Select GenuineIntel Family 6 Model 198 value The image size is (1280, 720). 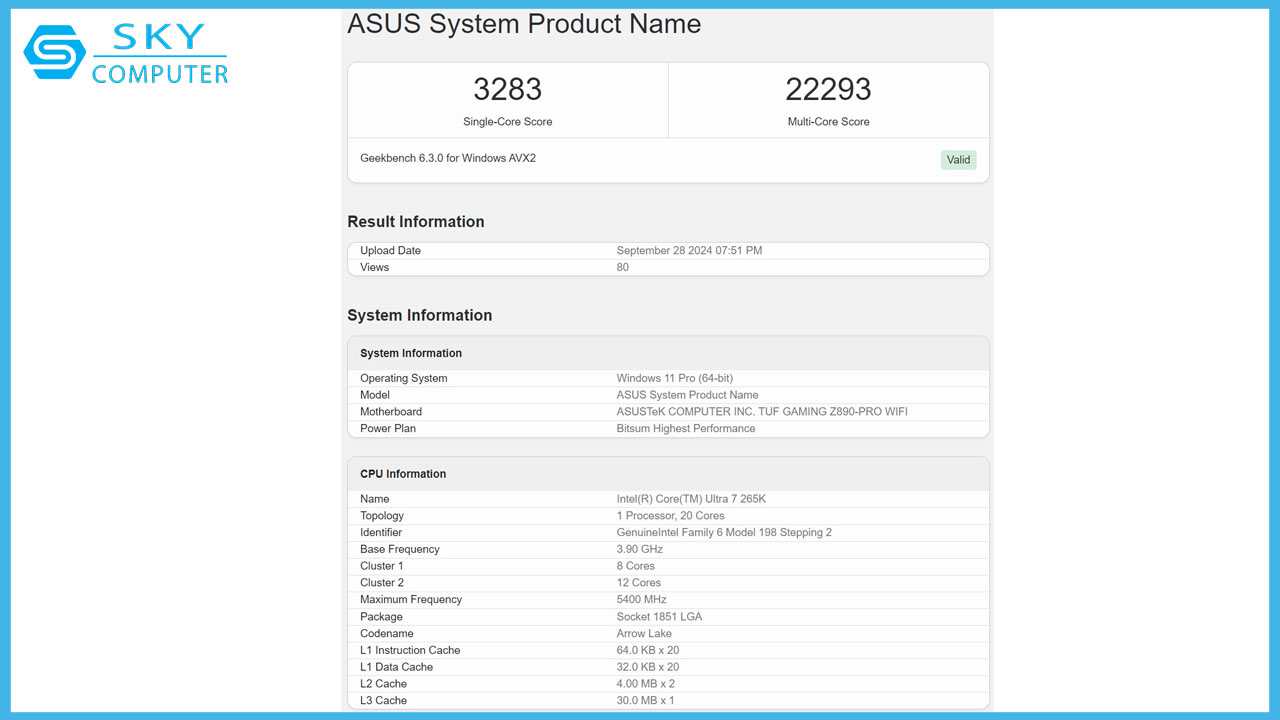pyautogui.click(x=724, y=533)
